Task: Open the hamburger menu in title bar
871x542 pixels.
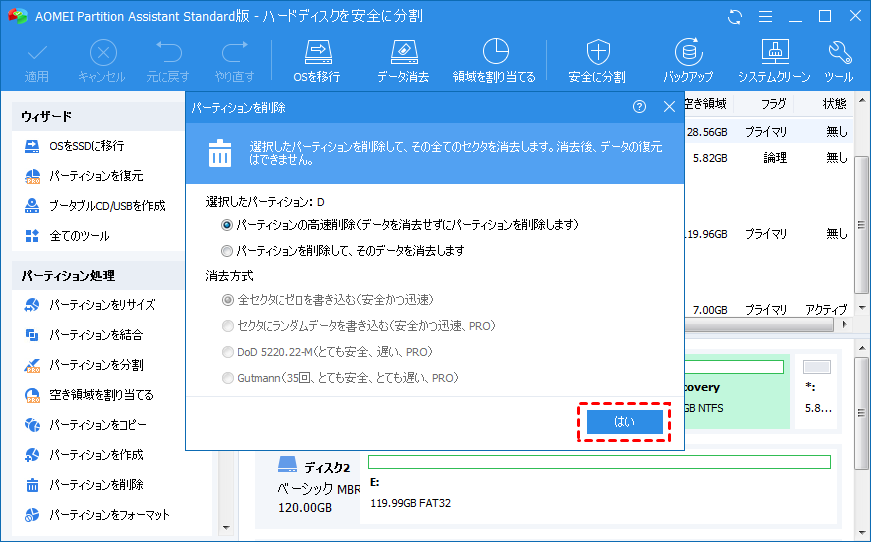Action: coord(765,17)
